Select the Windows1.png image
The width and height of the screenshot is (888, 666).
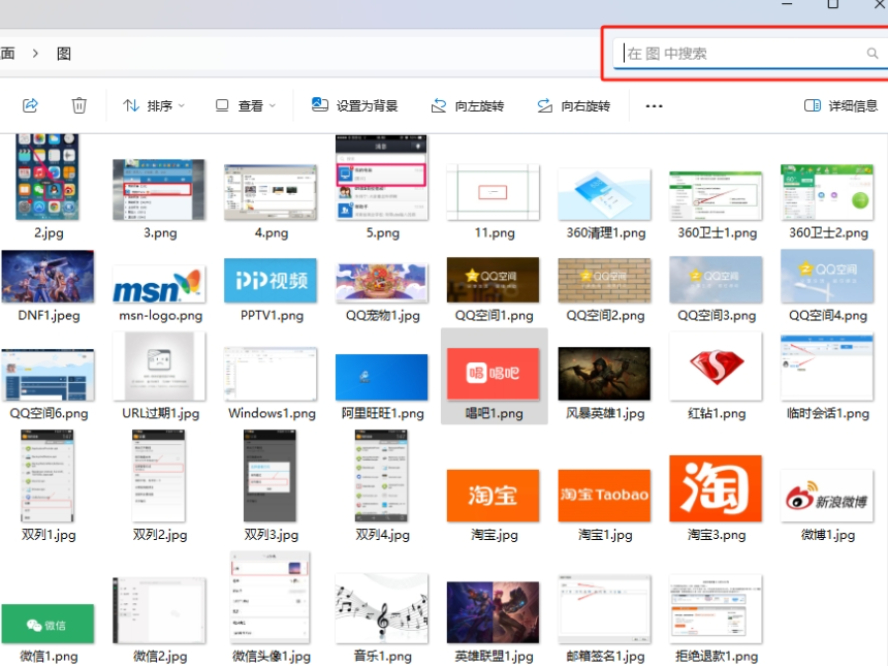coord(270,374)
